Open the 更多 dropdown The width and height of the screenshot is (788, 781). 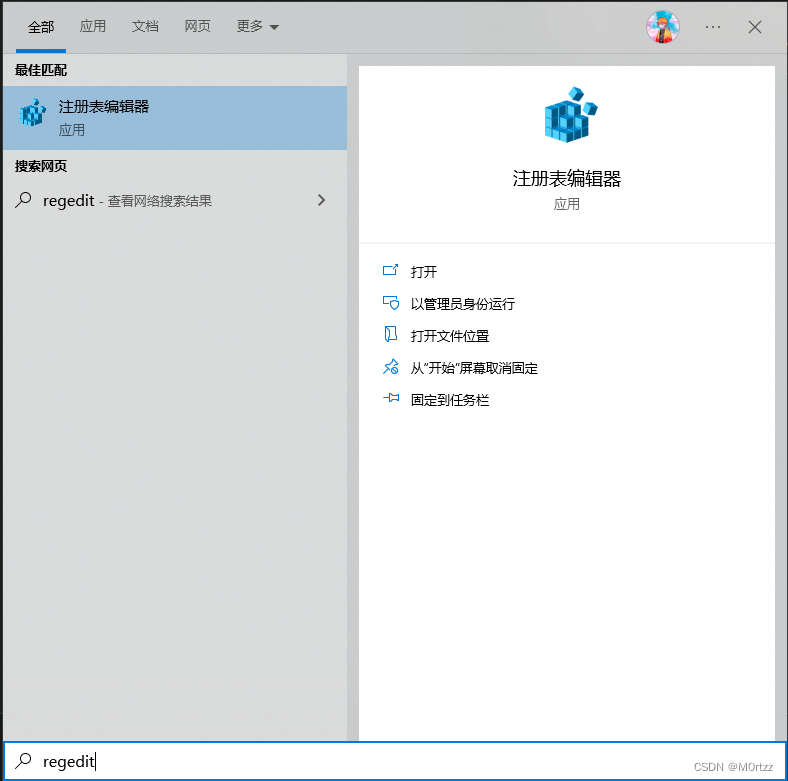(x=257, y=26)
